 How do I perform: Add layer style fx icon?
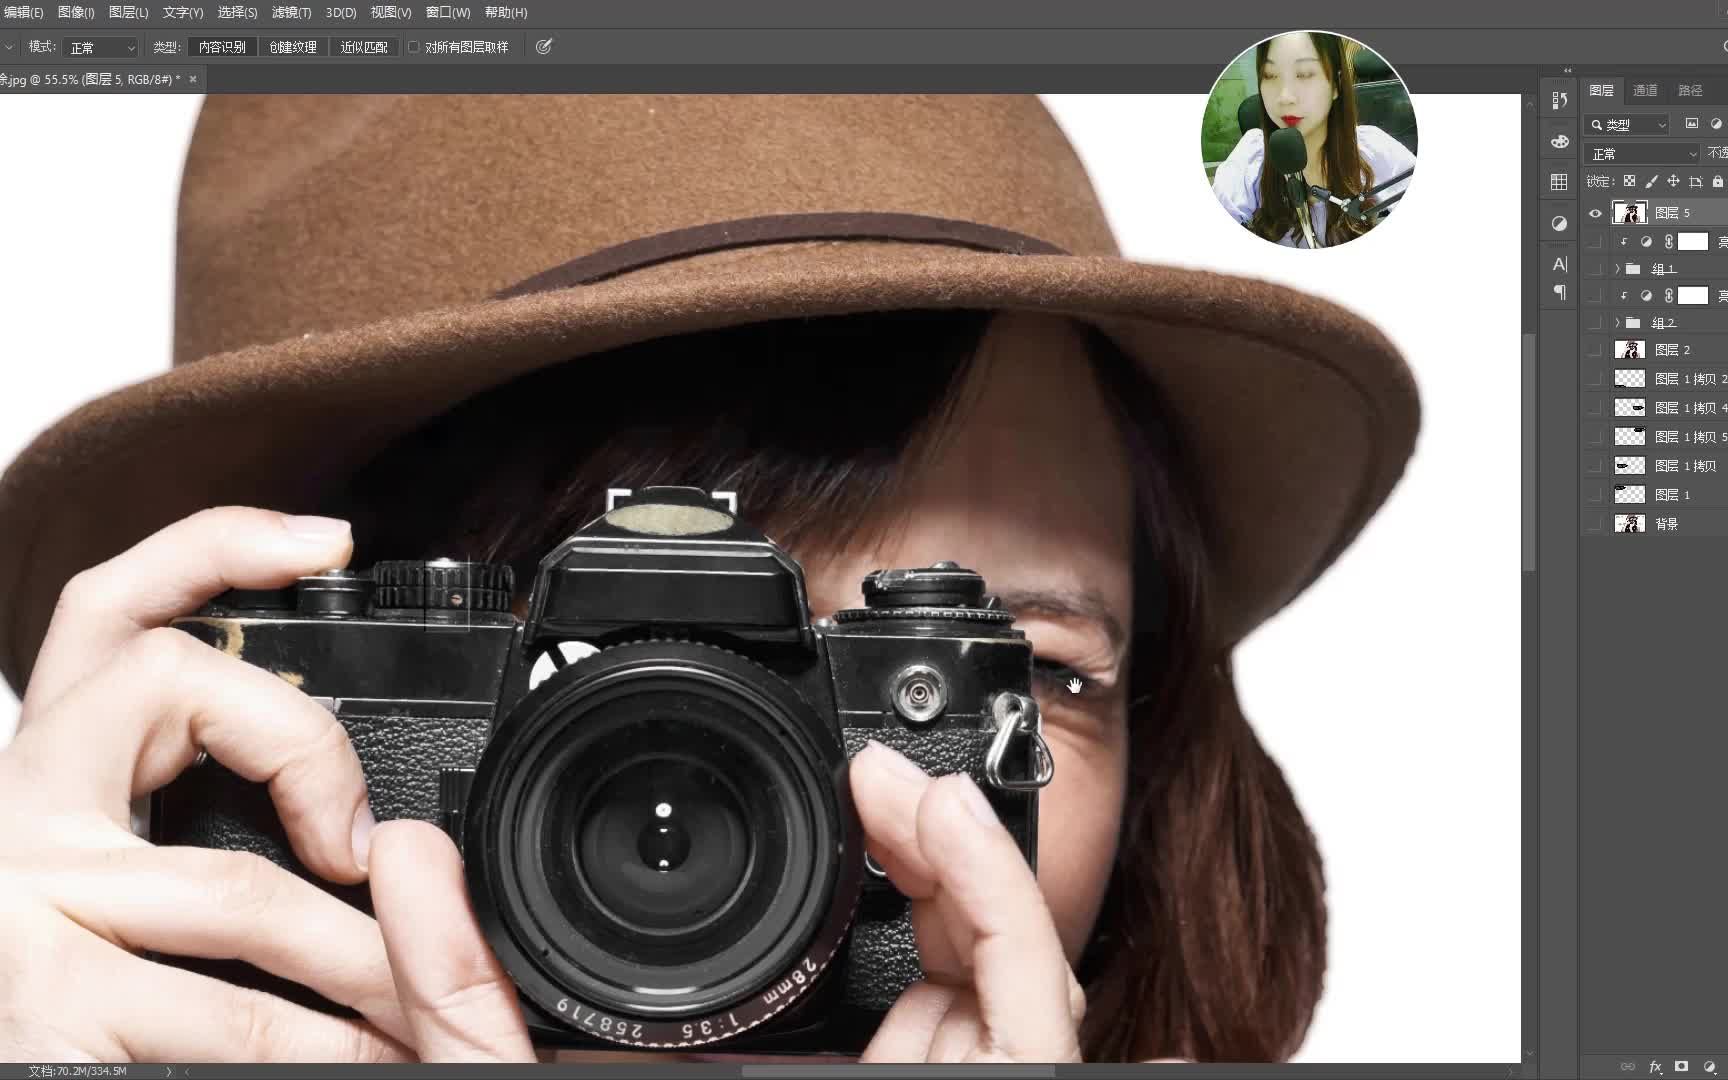(x=1655, y=1067)
